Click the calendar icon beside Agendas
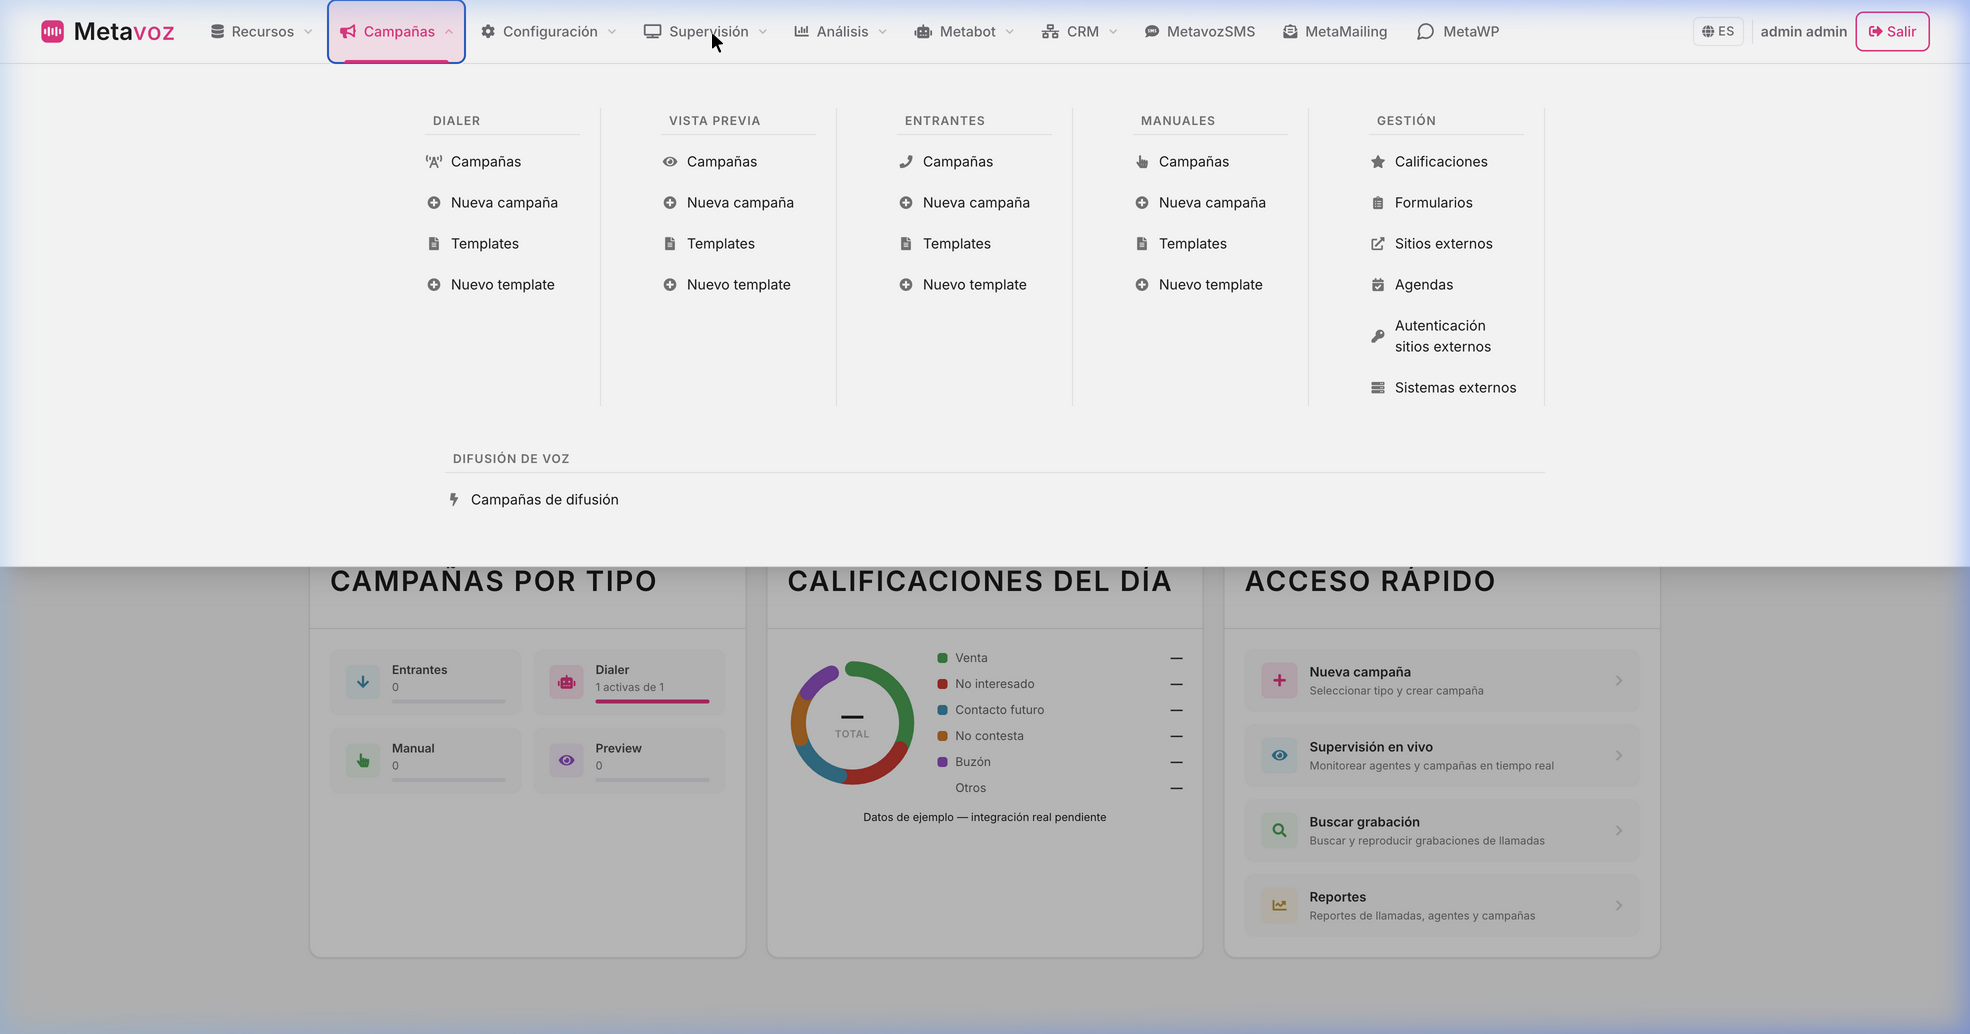The image size is (1970, 1034). [1378, 285]
